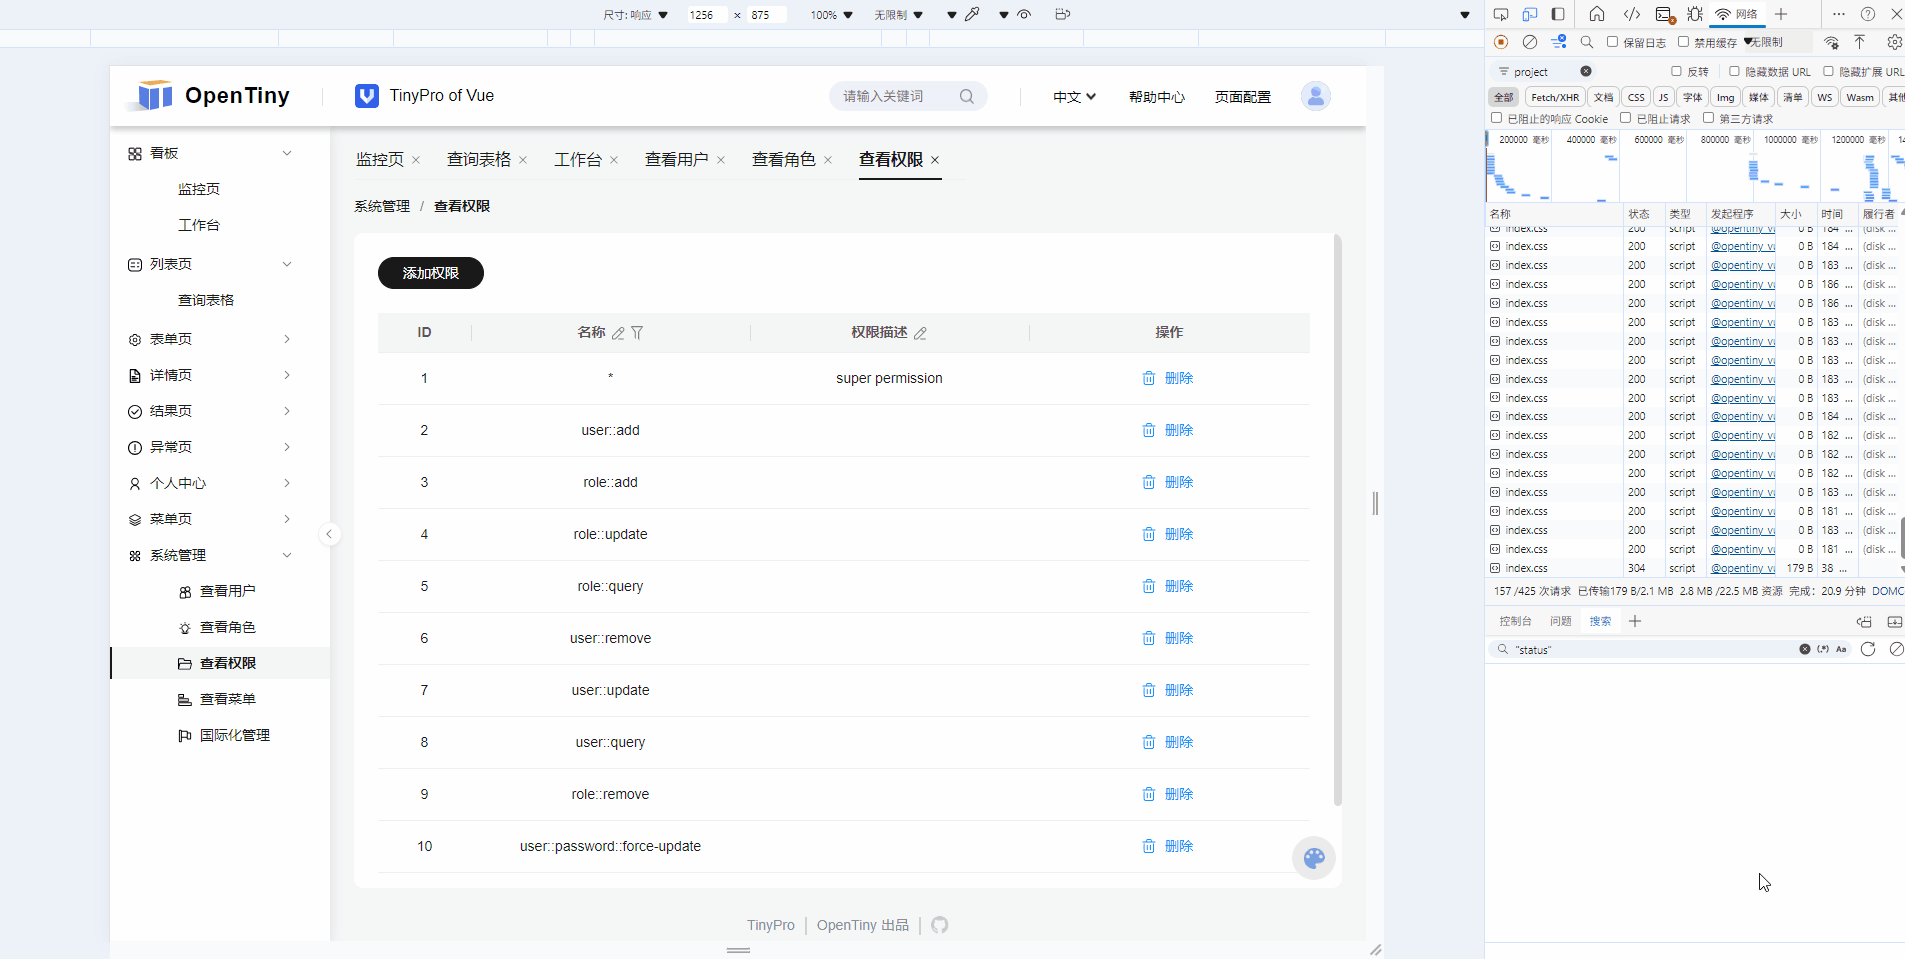Click the GitHub icon in the footer
Image resolution: width=1905 pixels, height=959 pixels.
pyautogui.click(x=939, y=925)
